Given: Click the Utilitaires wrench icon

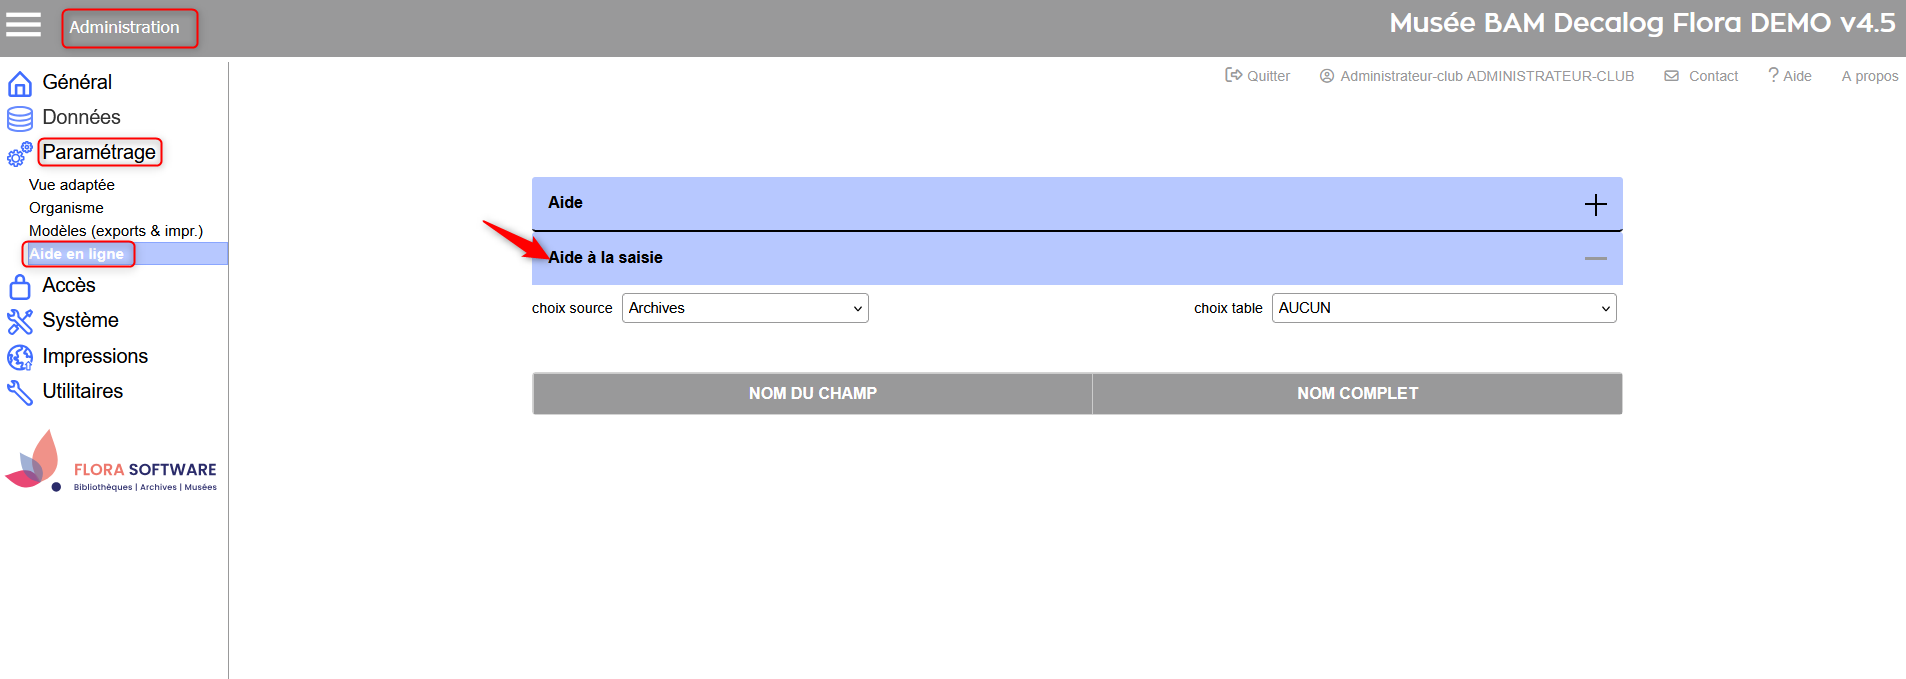Looking at the screenshot, I should point(20,392).
